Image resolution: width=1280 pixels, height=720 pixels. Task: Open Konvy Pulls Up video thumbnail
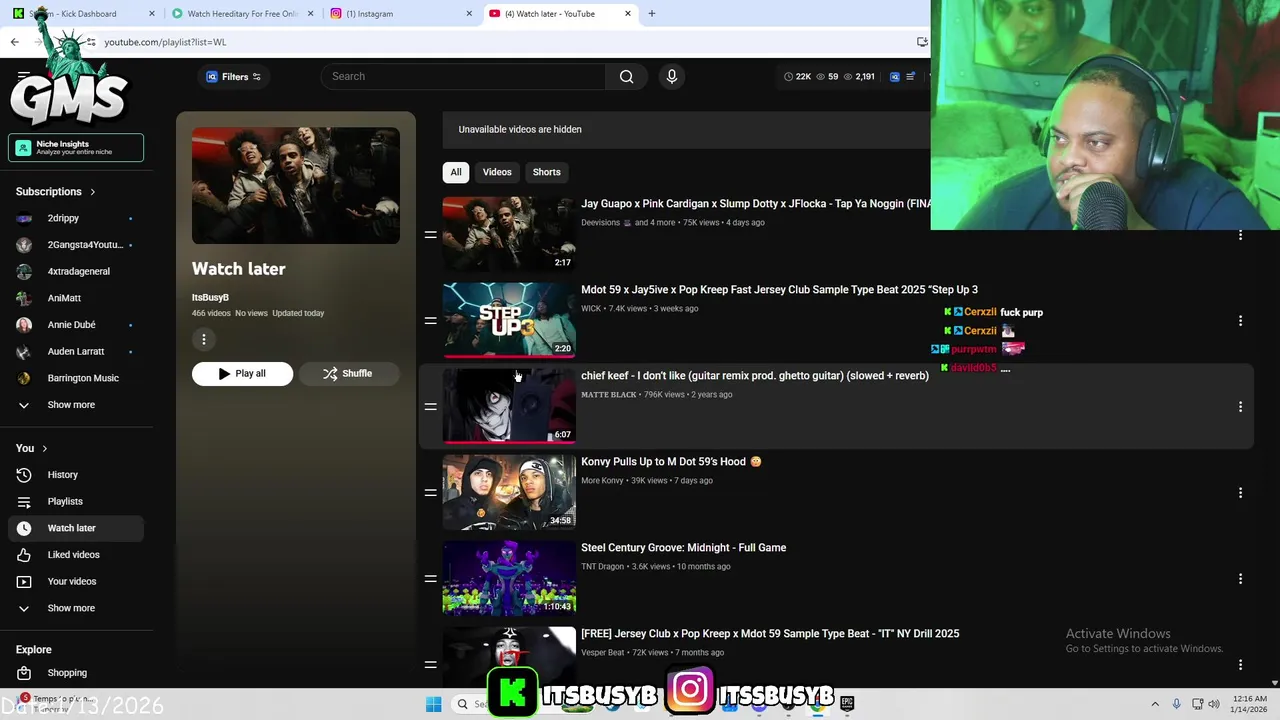pos(509,492)
